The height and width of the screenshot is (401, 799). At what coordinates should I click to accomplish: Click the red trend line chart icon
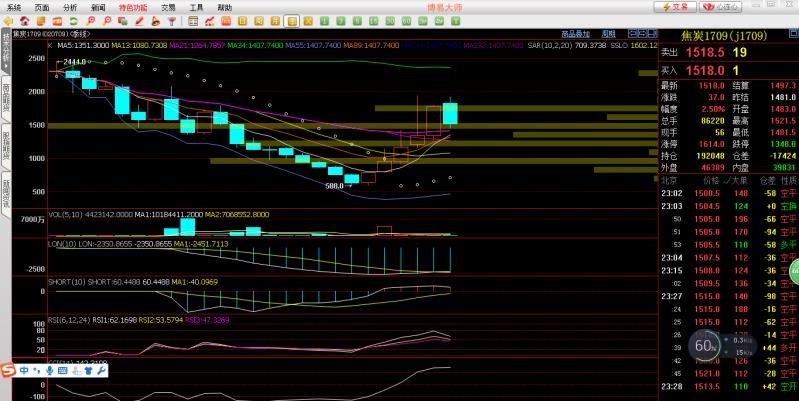pos(209,21)
